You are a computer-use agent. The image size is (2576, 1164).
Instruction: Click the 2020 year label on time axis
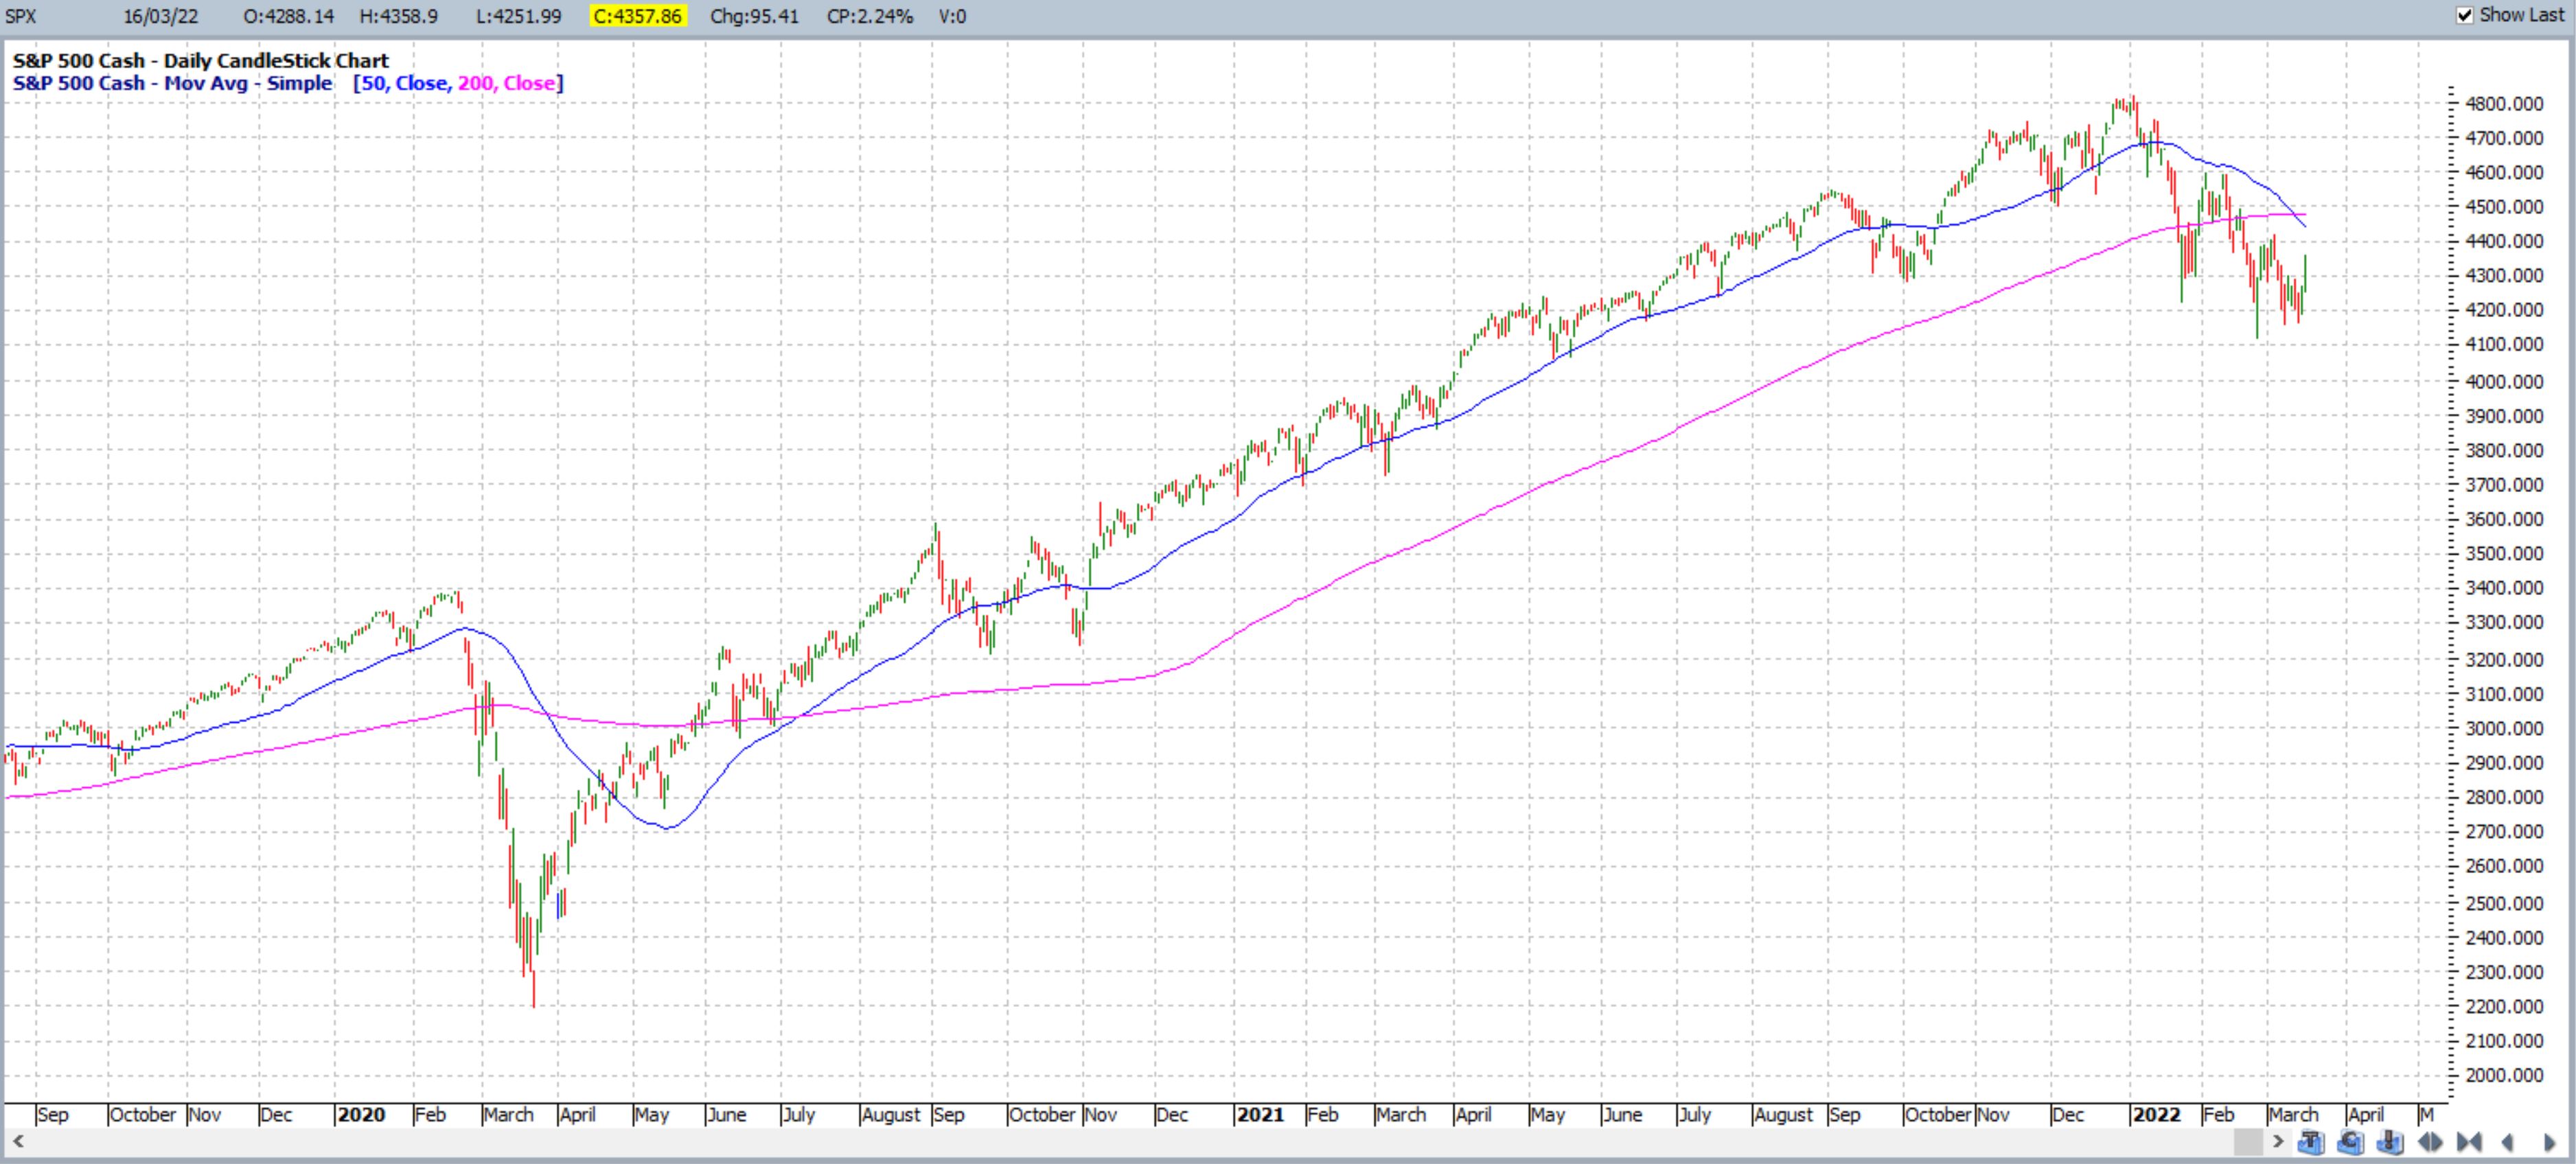361,1114
